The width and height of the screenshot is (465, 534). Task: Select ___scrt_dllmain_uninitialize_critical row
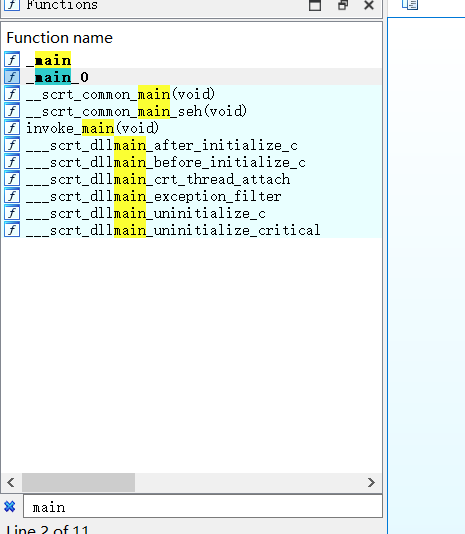(192, 230)
